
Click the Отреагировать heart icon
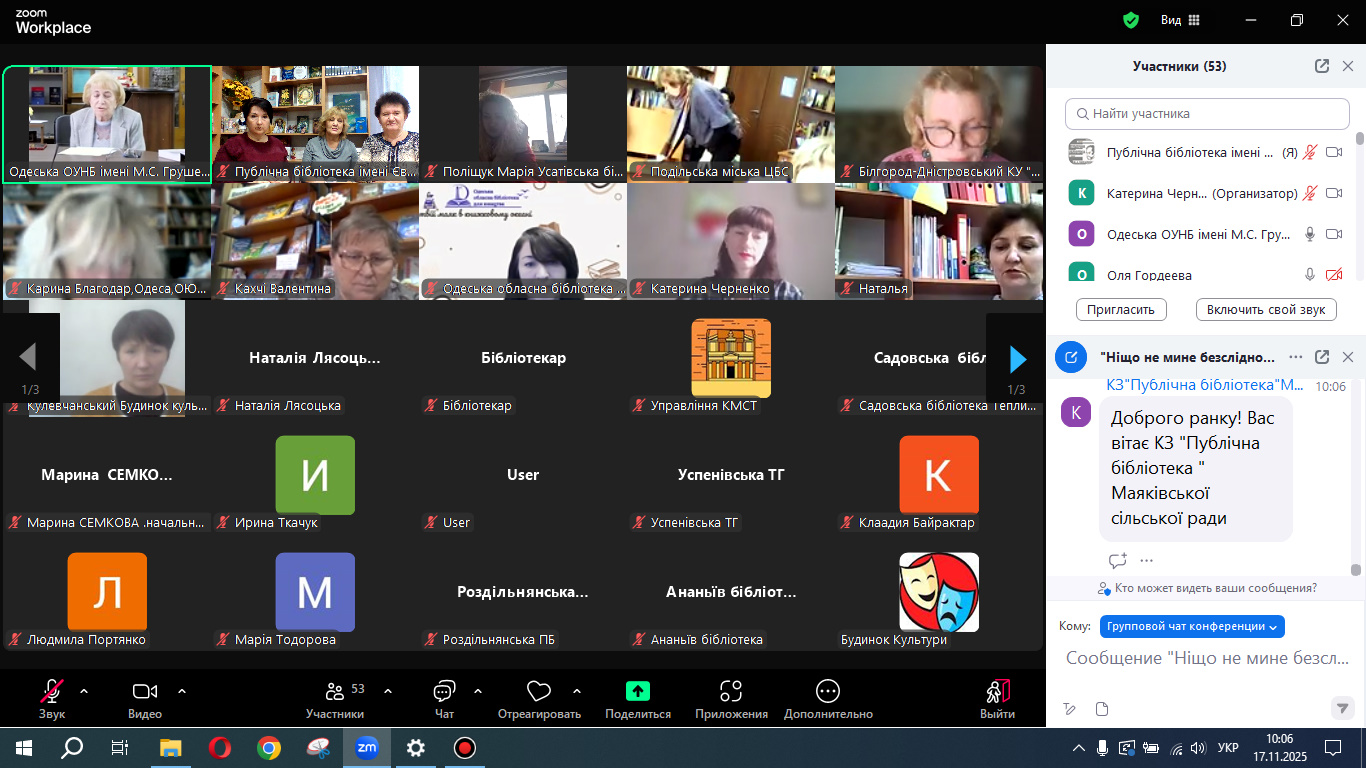[x=539, y=692]
